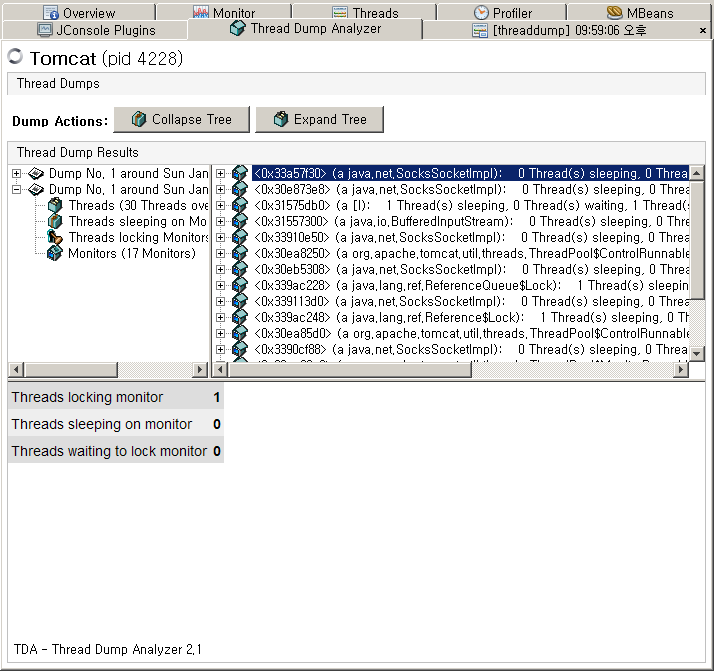The image size is (714, 671).
Task: Click the MBeans beans icon
Action: (x=614, y=12)
